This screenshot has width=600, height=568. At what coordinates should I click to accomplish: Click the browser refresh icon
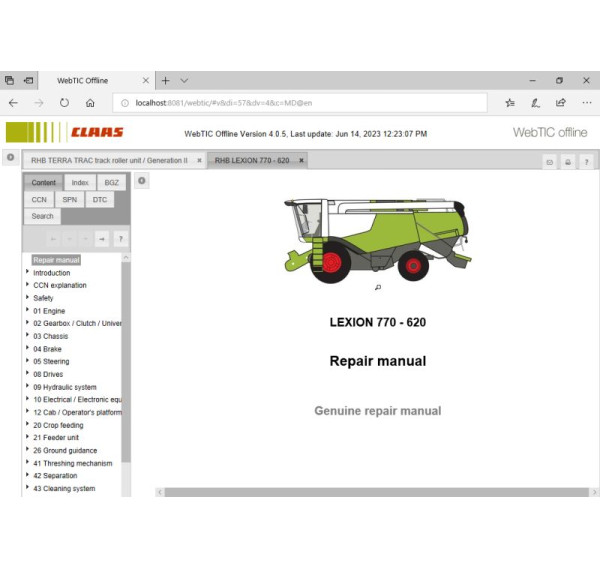[x=65, y=102]
